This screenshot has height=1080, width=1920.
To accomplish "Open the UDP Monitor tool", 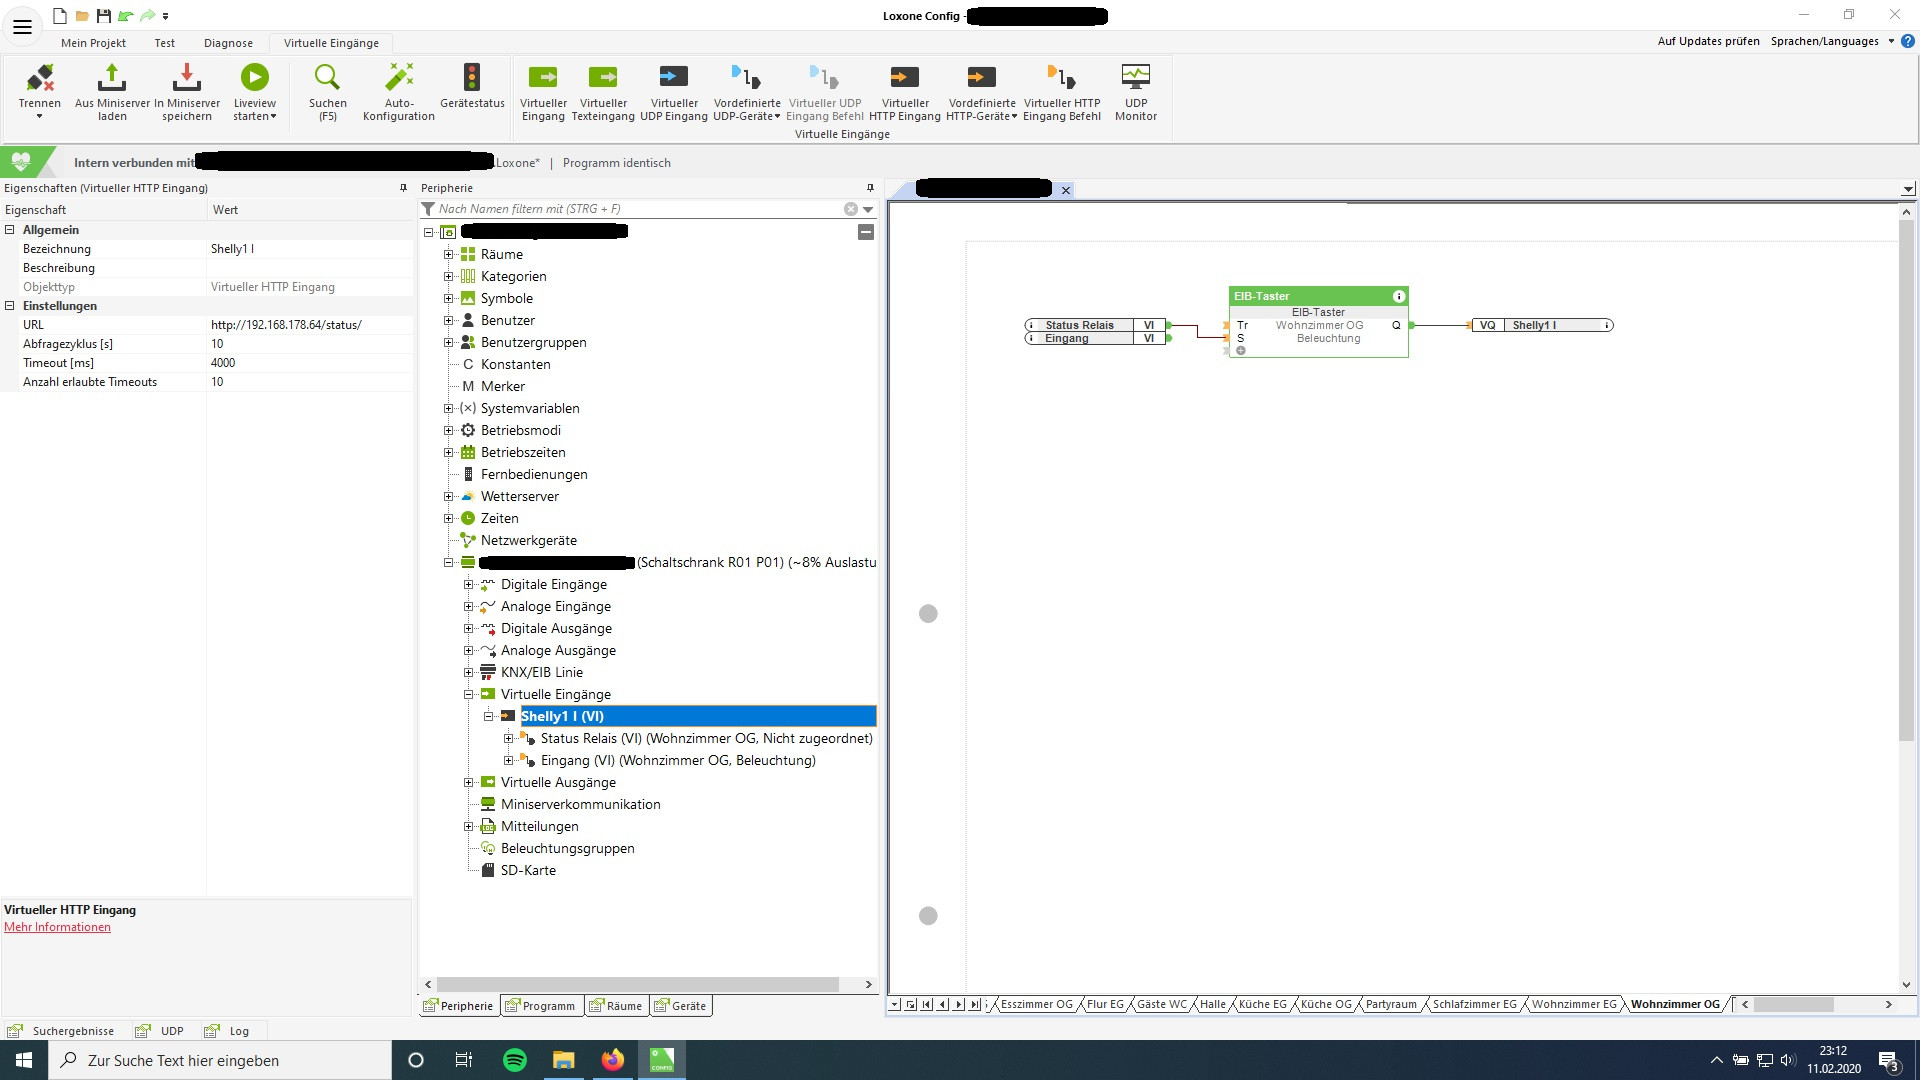I will click(x=1135, y=78).
